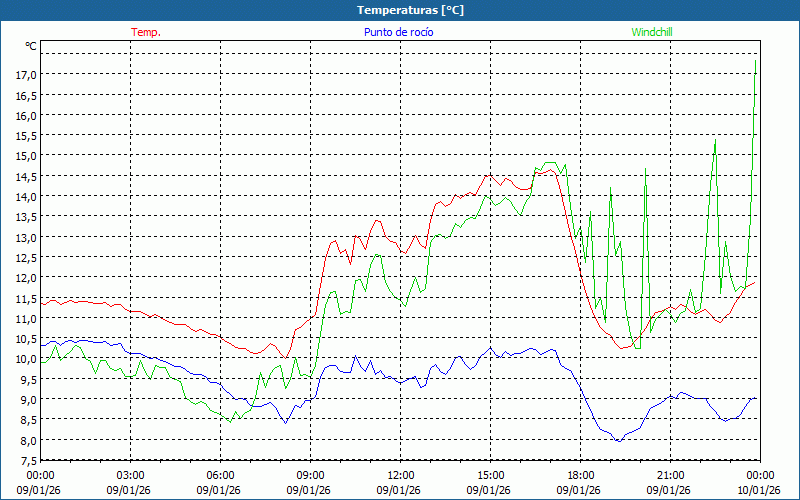Click the green Windchill legend label
800x500 pixels.
pos(652,32)
